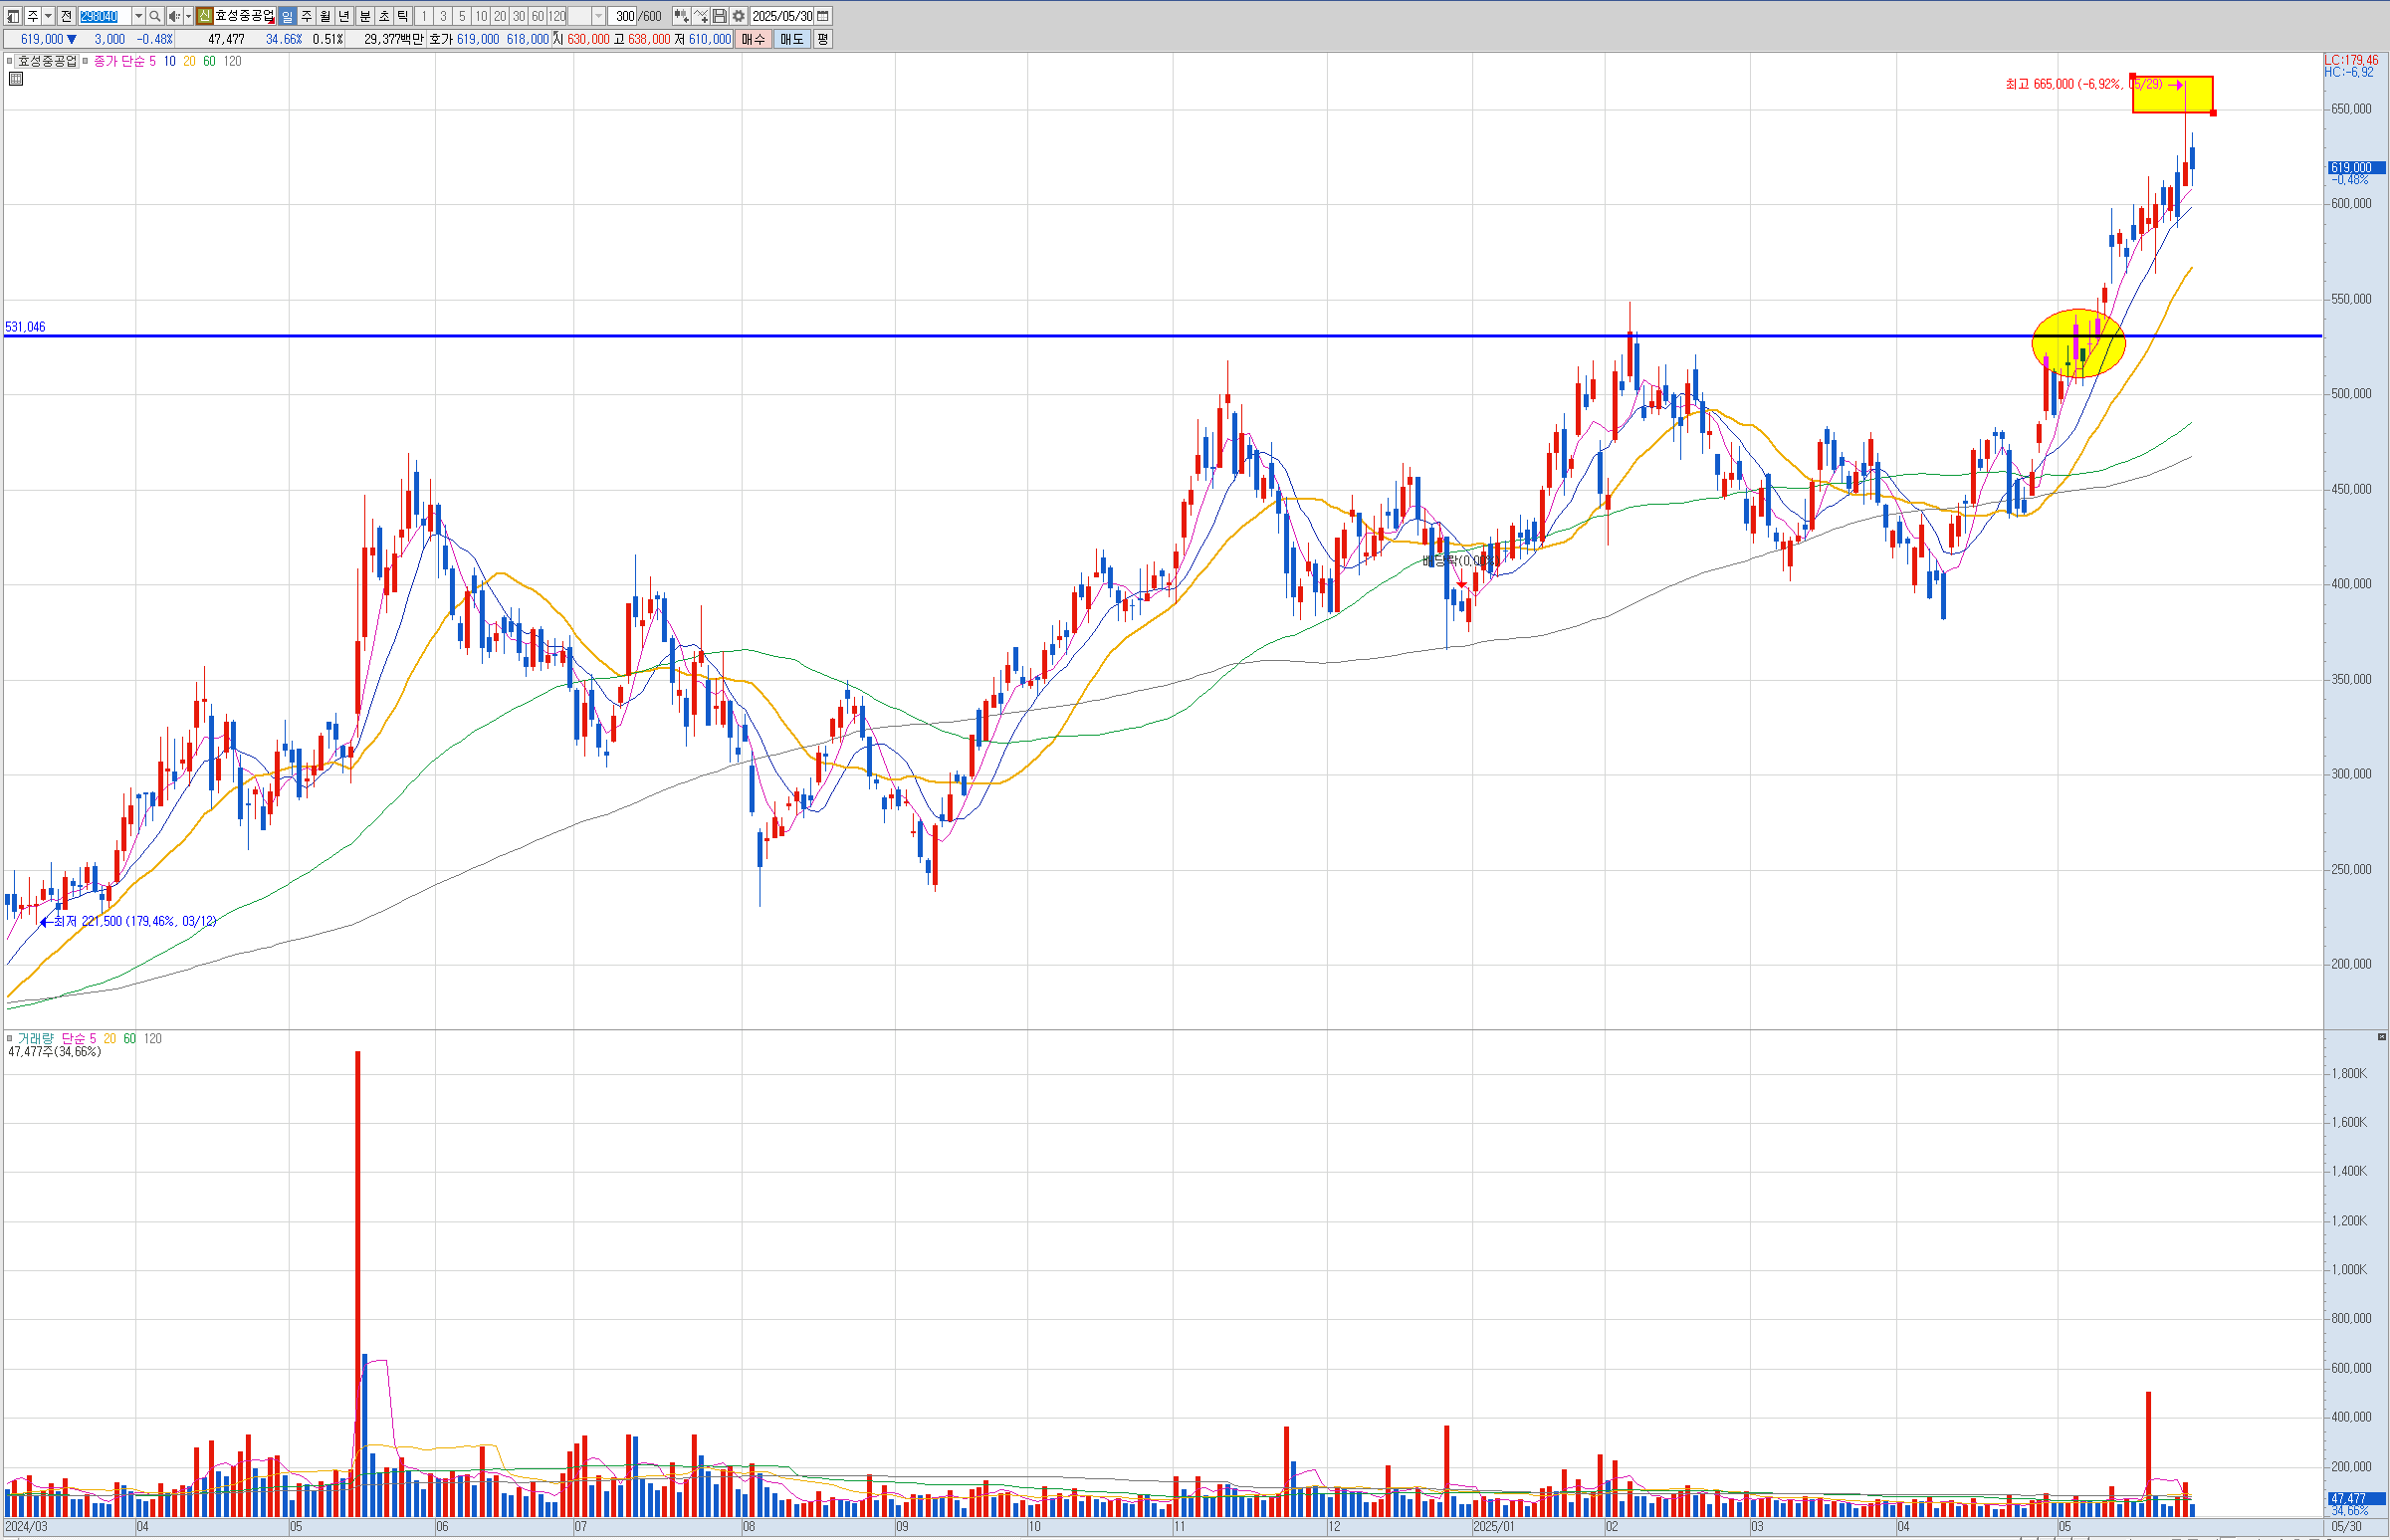2390x1540 pixels.
Task: Click the stock search magnifier icon
Action: tap(155, 16)
